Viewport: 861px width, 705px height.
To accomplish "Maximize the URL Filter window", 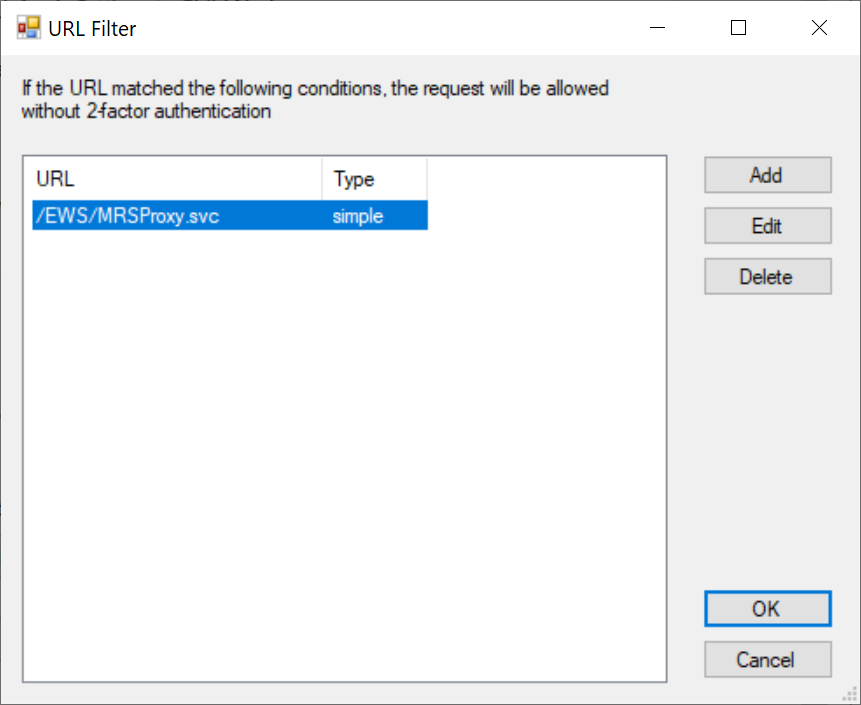I will 739,28.
